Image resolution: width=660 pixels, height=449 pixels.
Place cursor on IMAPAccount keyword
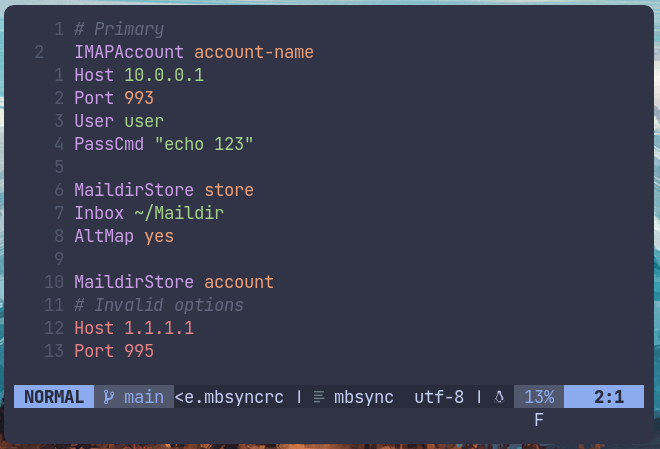click(129, 52)
